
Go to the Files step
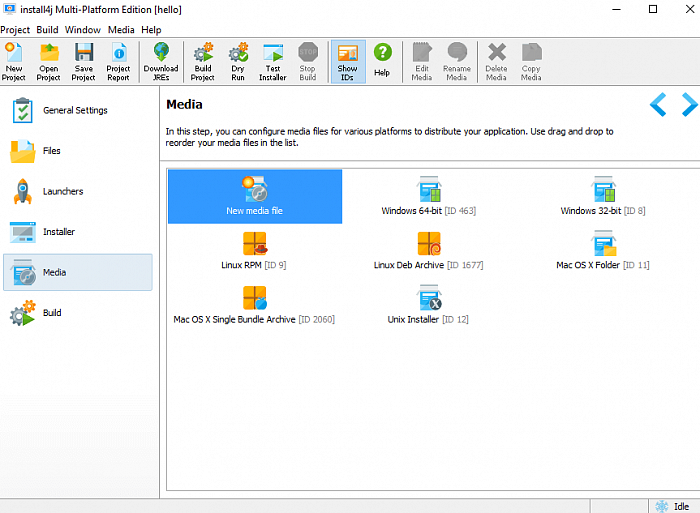tap(78, 151)
